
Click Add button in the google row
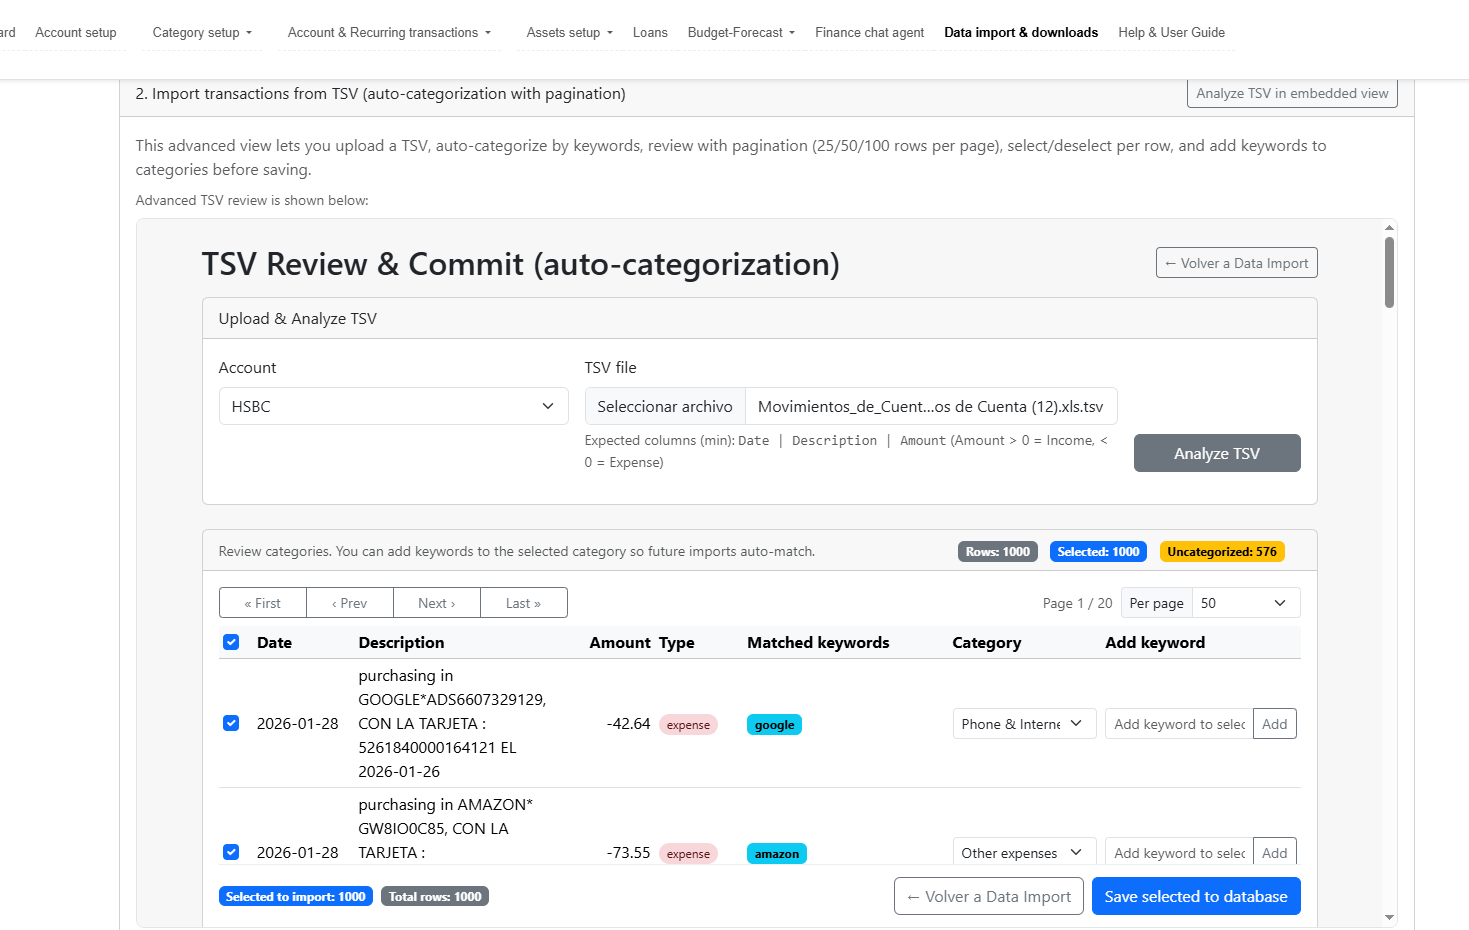[1275, 724]
